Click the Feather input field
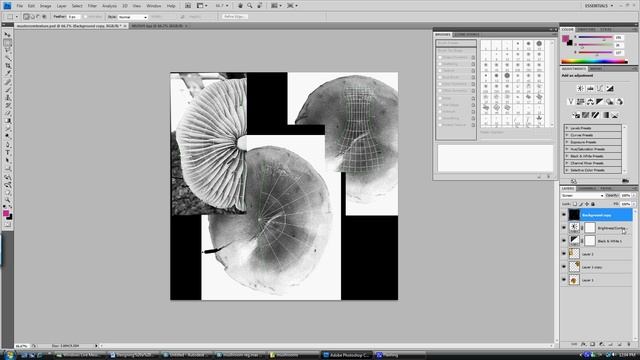The width and height of the screenshot is (640, 360). point(73,17)
